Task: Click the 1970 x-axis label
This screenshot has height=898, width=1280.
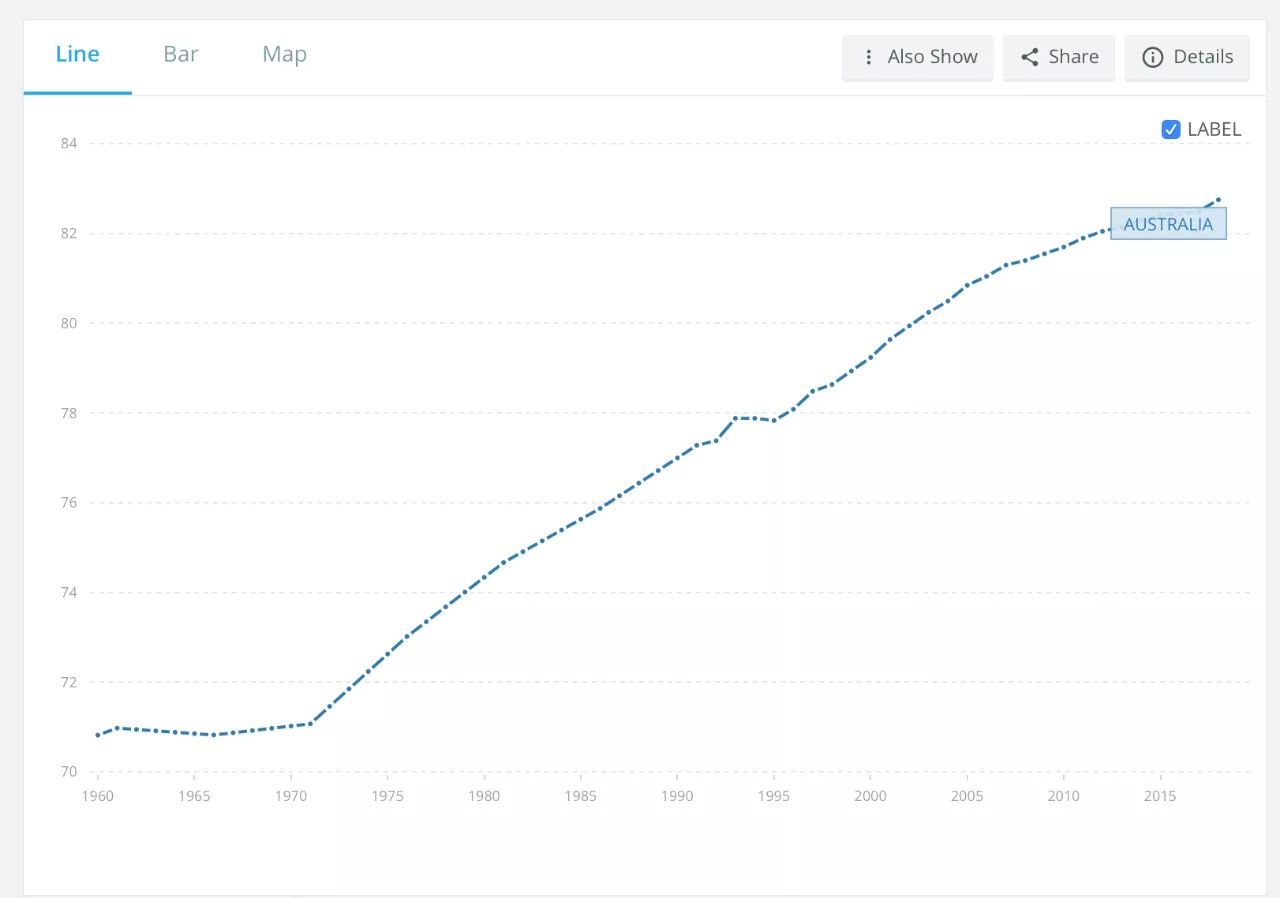Action: [x=290, y=796]
